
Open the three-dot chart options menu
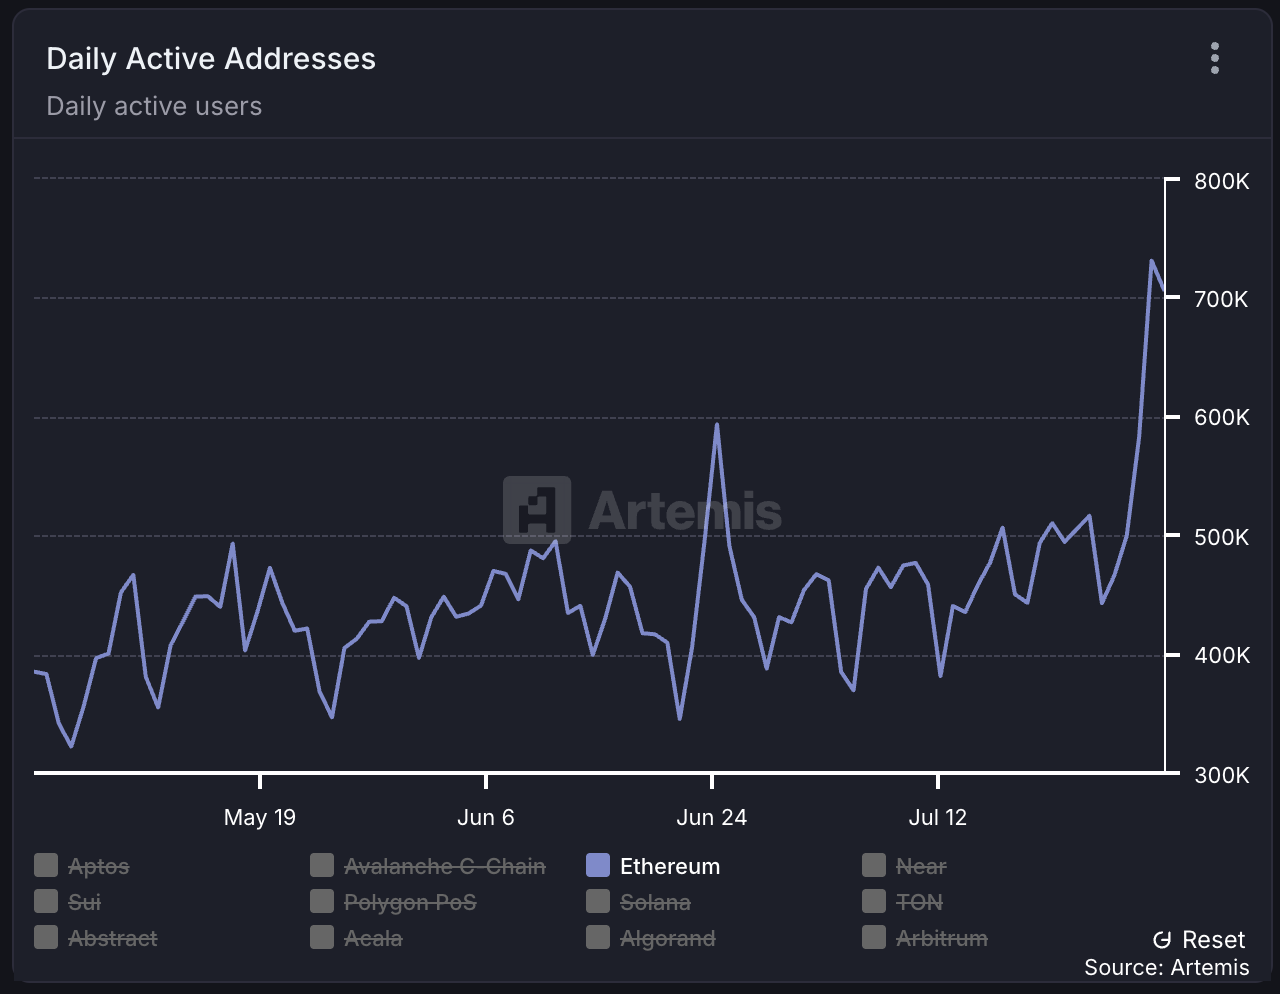[x=1215, y=58]
